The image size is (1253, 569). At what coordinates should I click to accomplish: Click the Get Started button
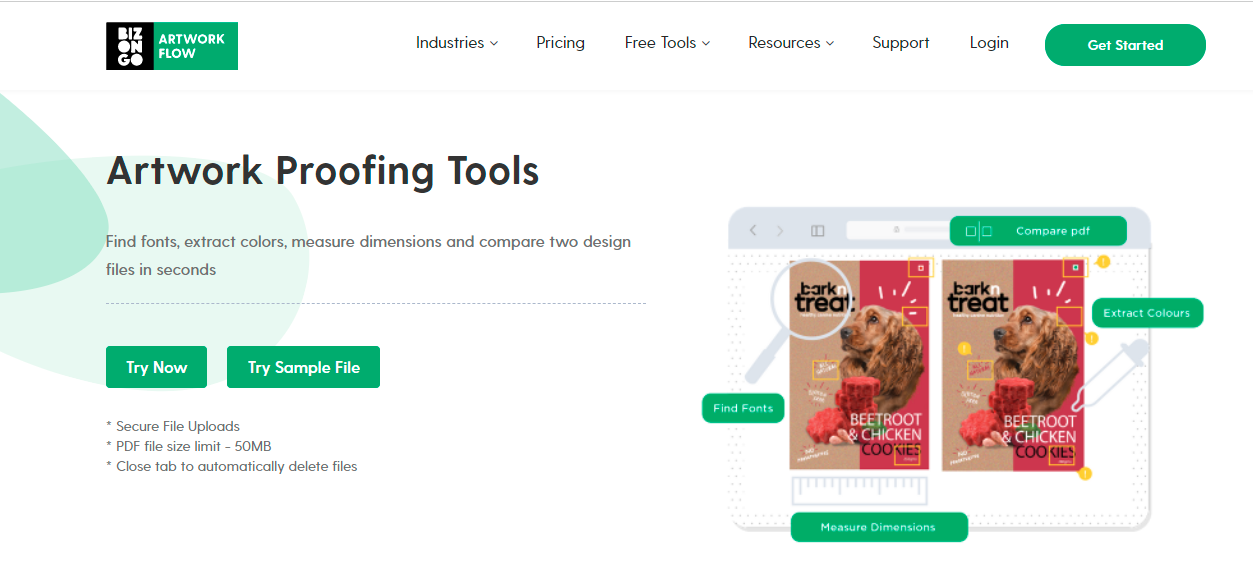pyautogui.click(x=1125, y=45)
